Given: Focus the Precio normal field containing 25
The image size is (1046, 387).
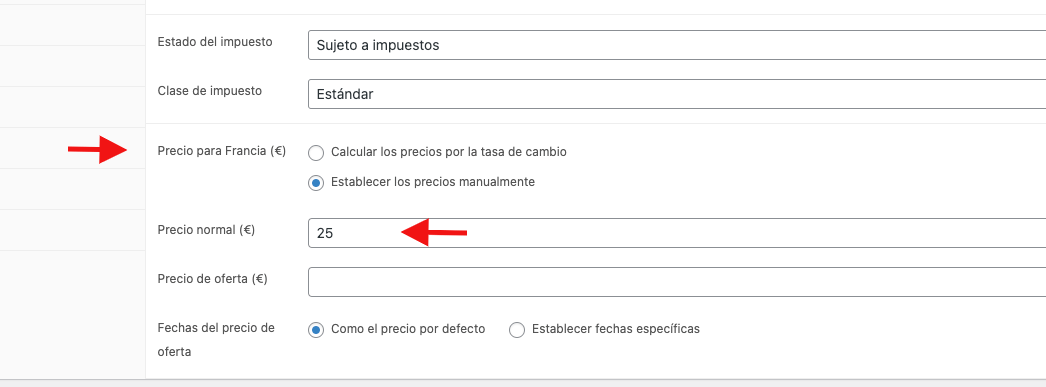Looking at the screenshot, I should click(x=676, y=233).
